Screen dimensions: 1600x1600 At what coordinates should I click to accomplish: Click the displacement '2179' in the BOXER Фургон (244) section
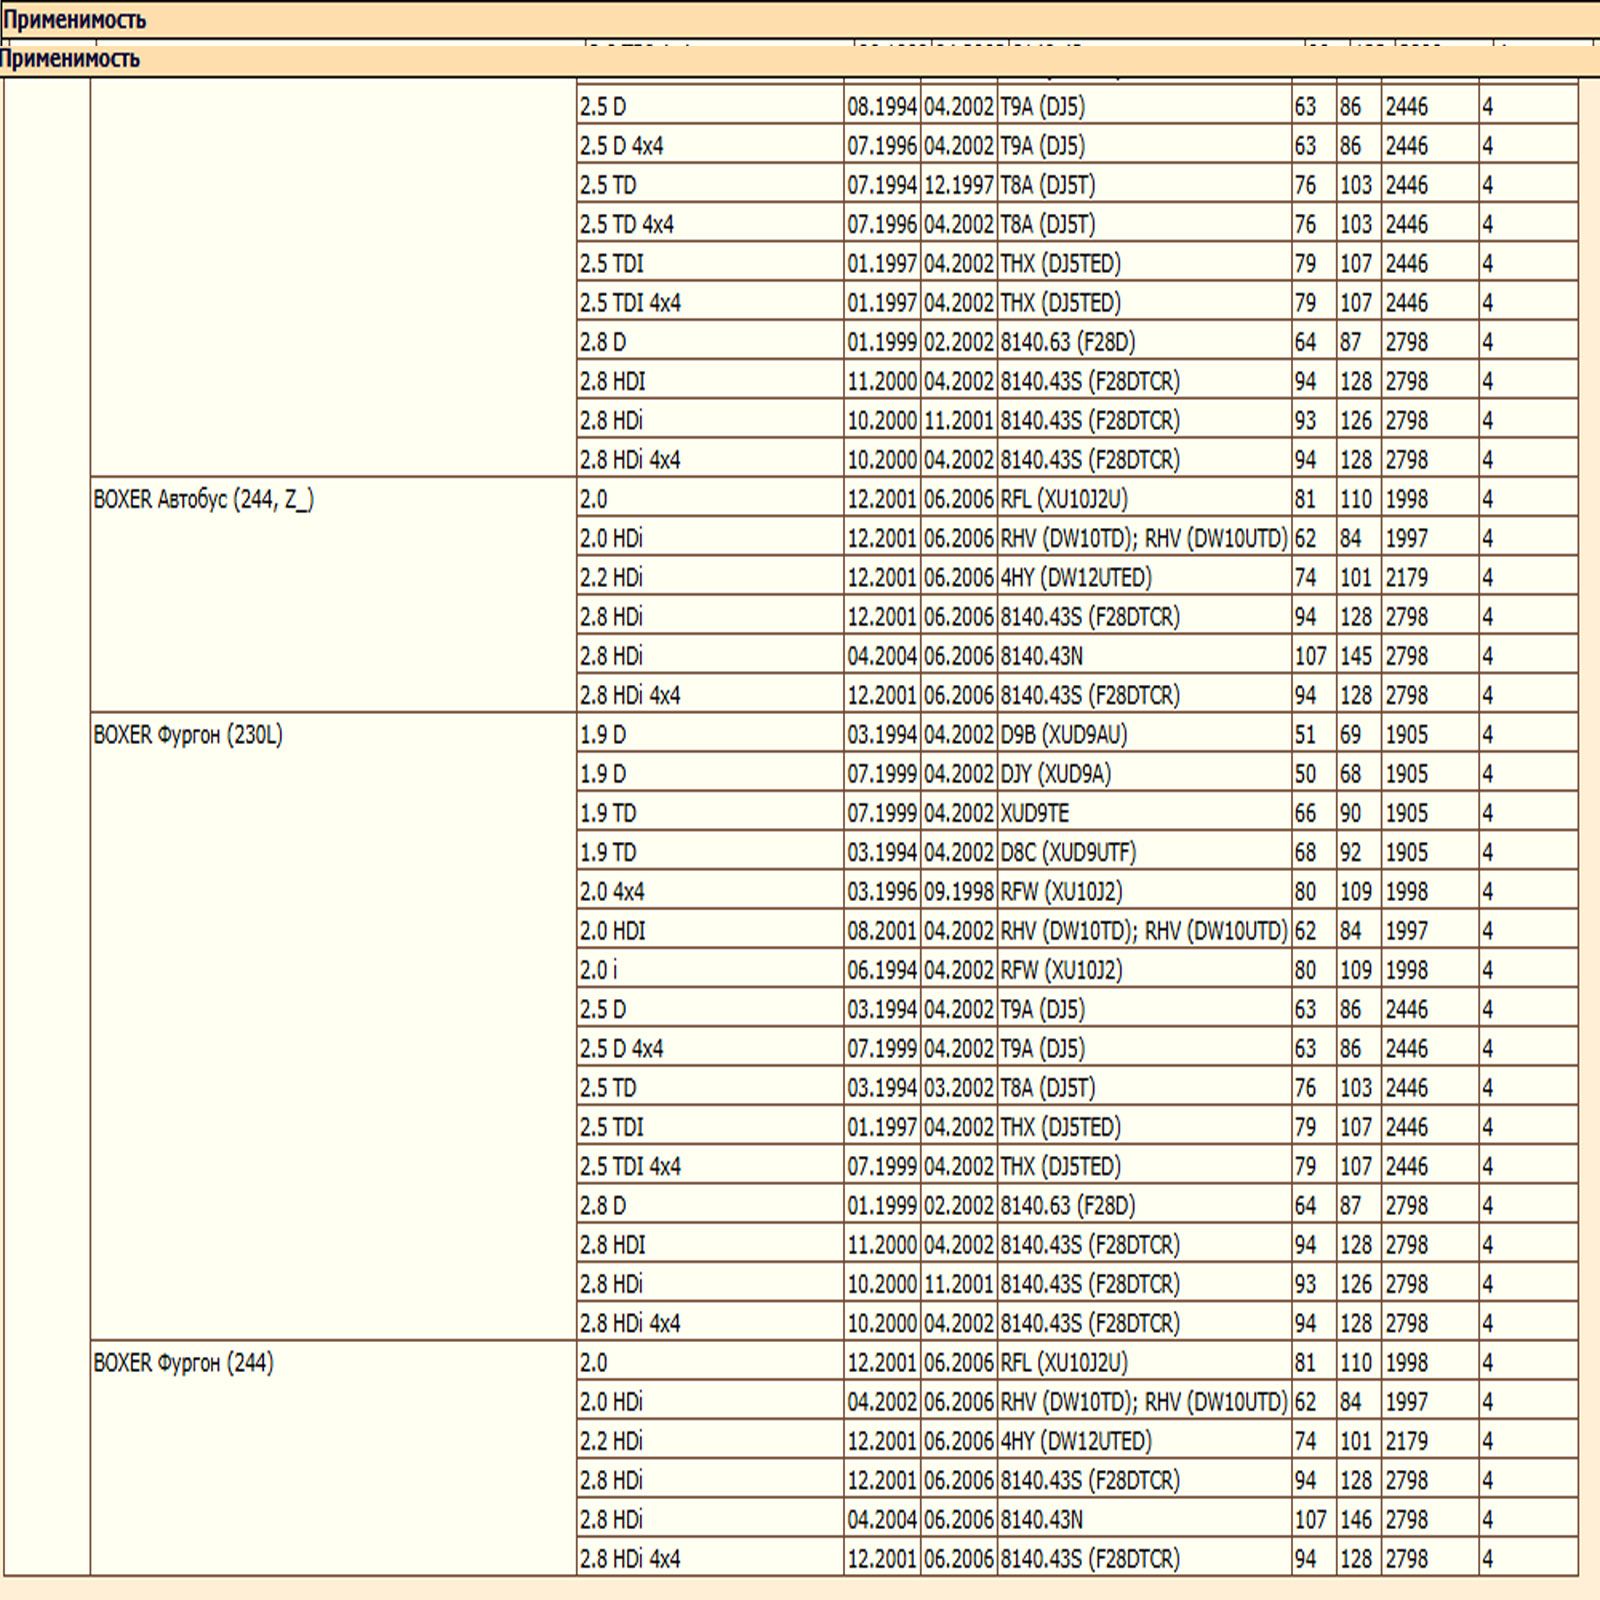click(x=1406, y=1441)
